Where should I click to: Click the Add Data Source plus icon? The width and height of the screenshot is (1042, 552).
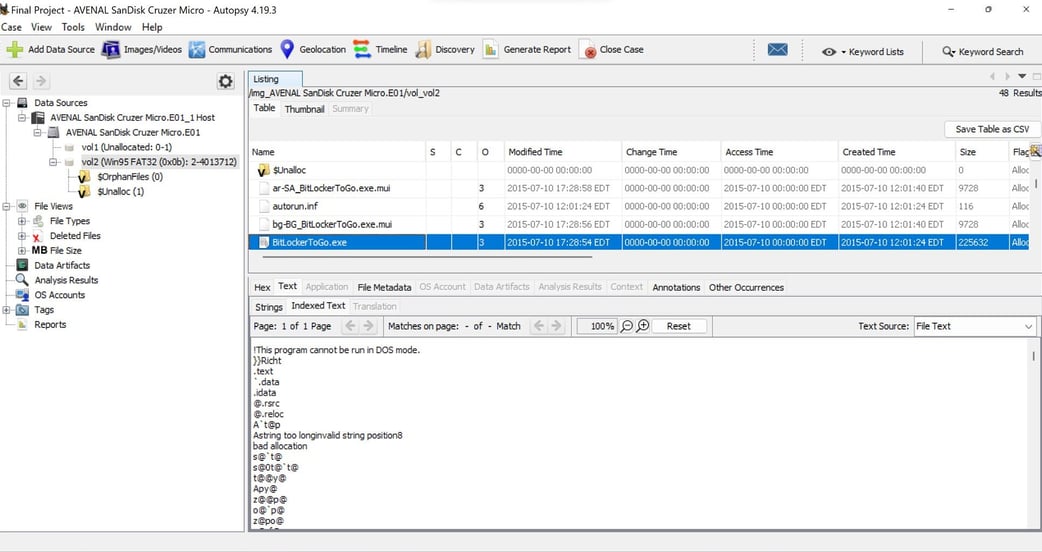tap(15, 49)
